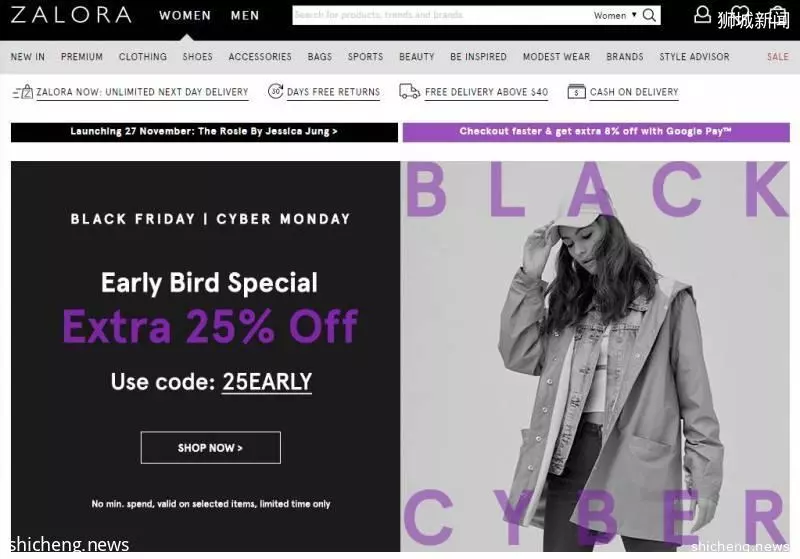
Task: Click the free delivery truck icon
Action: (409, 92)
